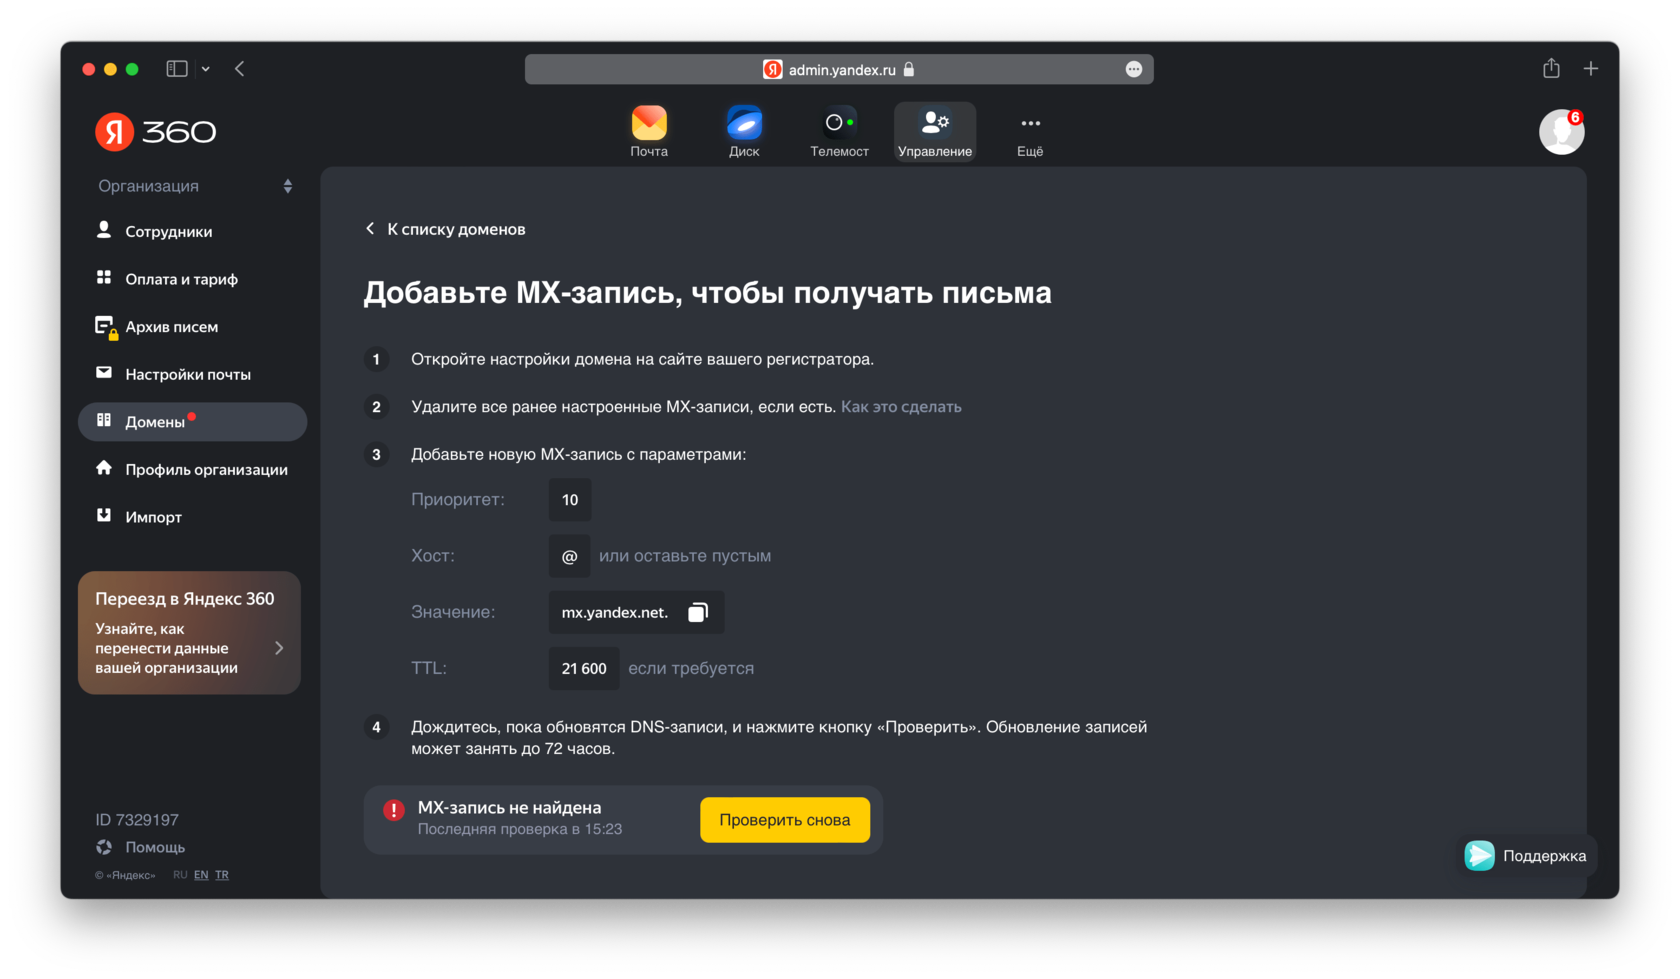
Task: Click the Сотрудники person icon
Action: [104, 230]
